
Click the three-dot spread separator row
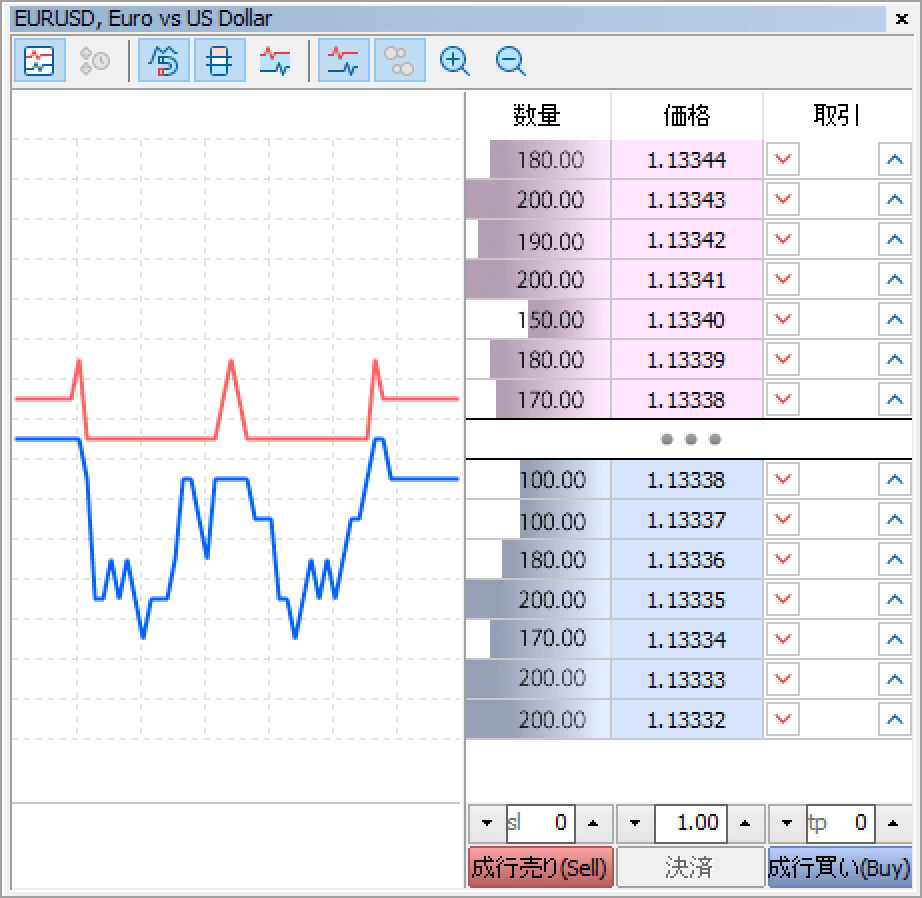[689, 439]
